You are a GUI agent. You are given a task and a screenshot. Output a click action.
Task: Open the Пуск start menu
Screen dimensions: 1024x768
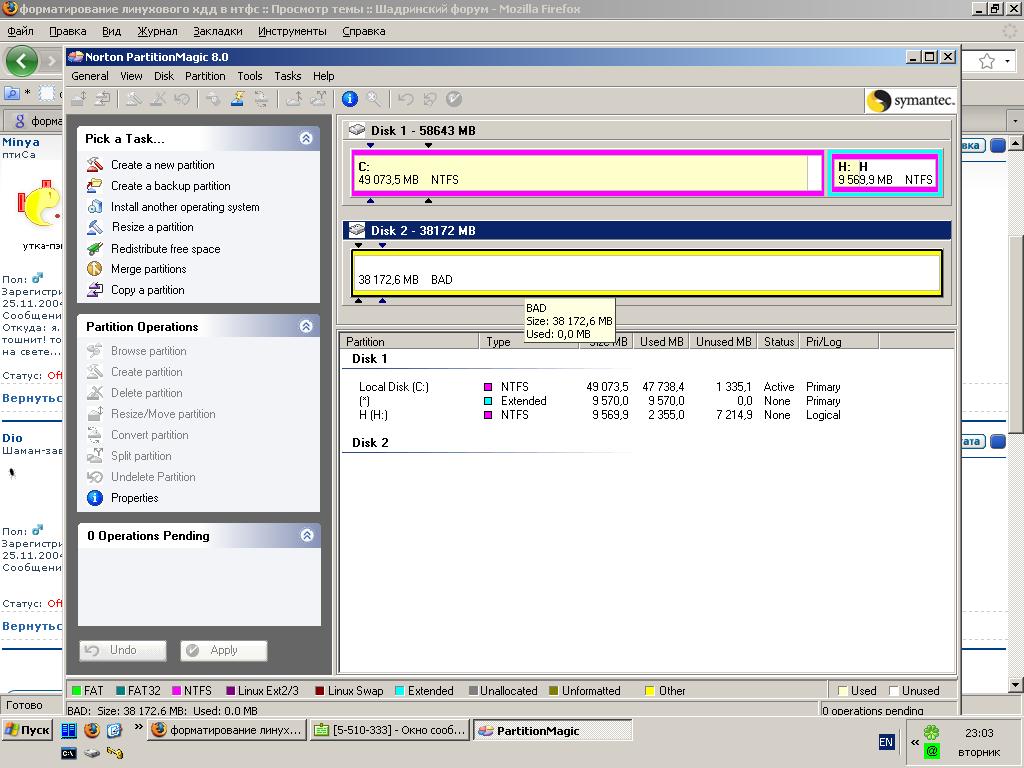coord(28,729)
